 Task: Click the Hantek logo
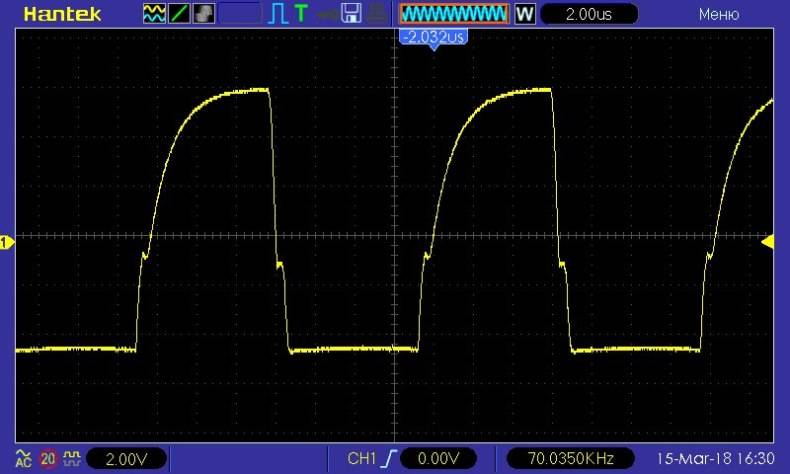pos(62,14)
